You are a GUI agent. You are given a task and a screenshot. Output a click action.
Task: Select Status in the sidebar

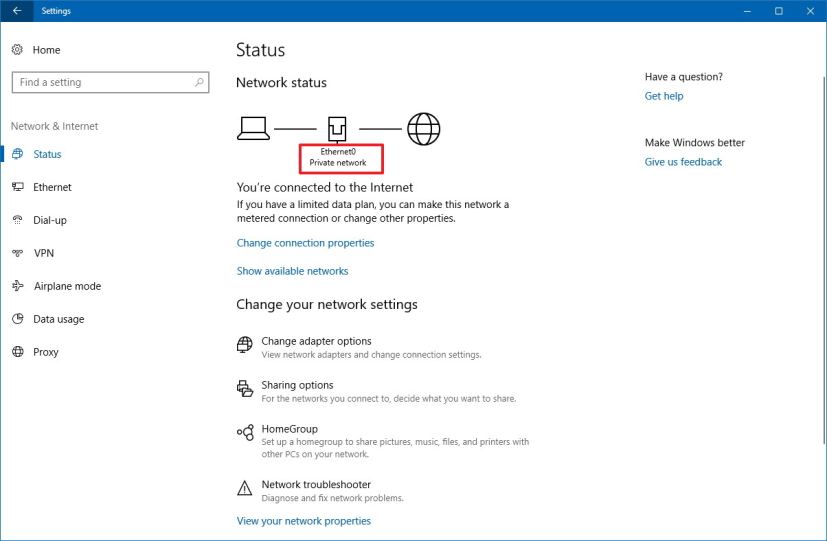[47, 154]
